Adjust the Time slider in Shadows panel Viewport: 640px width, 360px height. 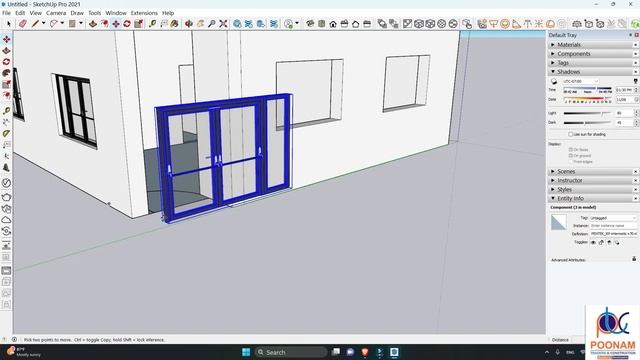click(587, 89)
